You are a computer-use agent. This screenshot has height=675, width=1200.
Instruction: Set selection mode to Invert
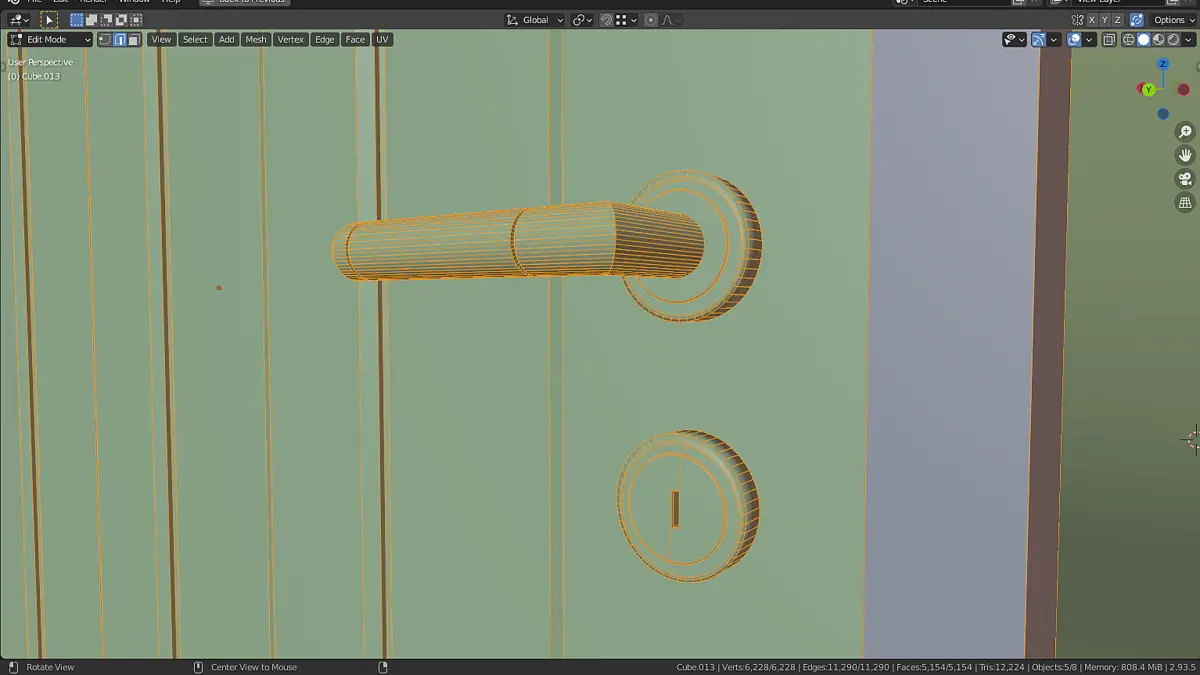[x=121, y=20]
